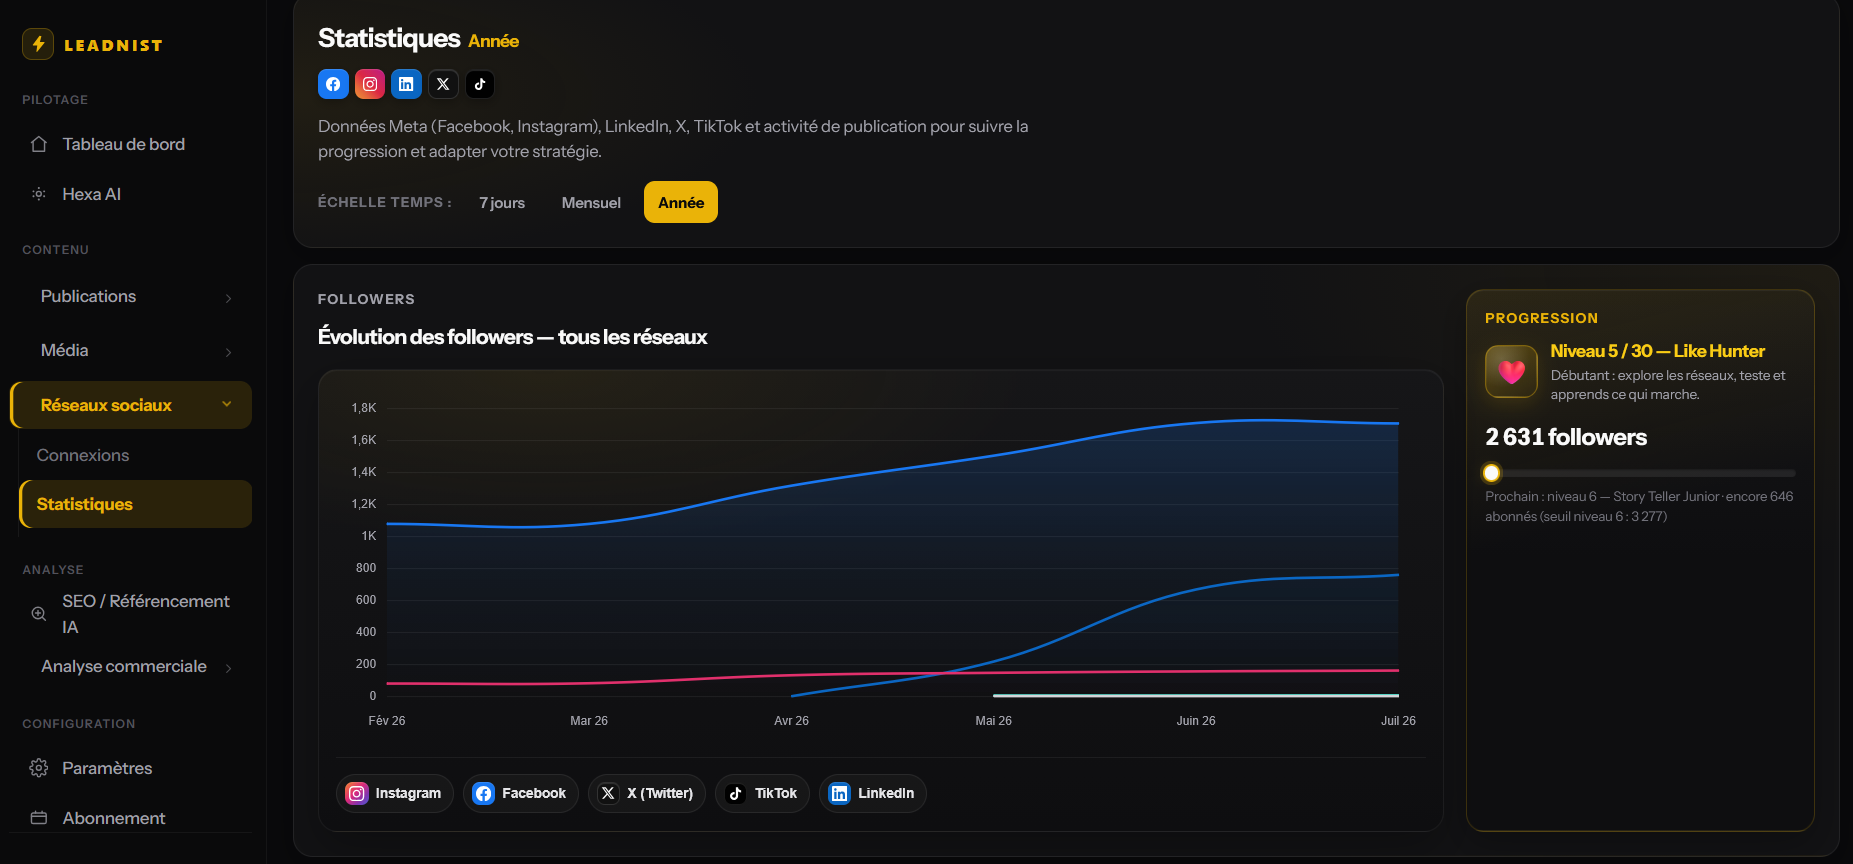Toggle the TikTok series in chart legend
This screenshot has width=1853, height=864.
coord(762,793)
